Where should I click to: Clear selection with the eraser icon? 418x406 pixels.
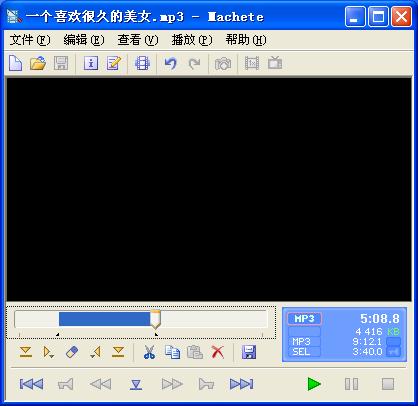(72, 352)
